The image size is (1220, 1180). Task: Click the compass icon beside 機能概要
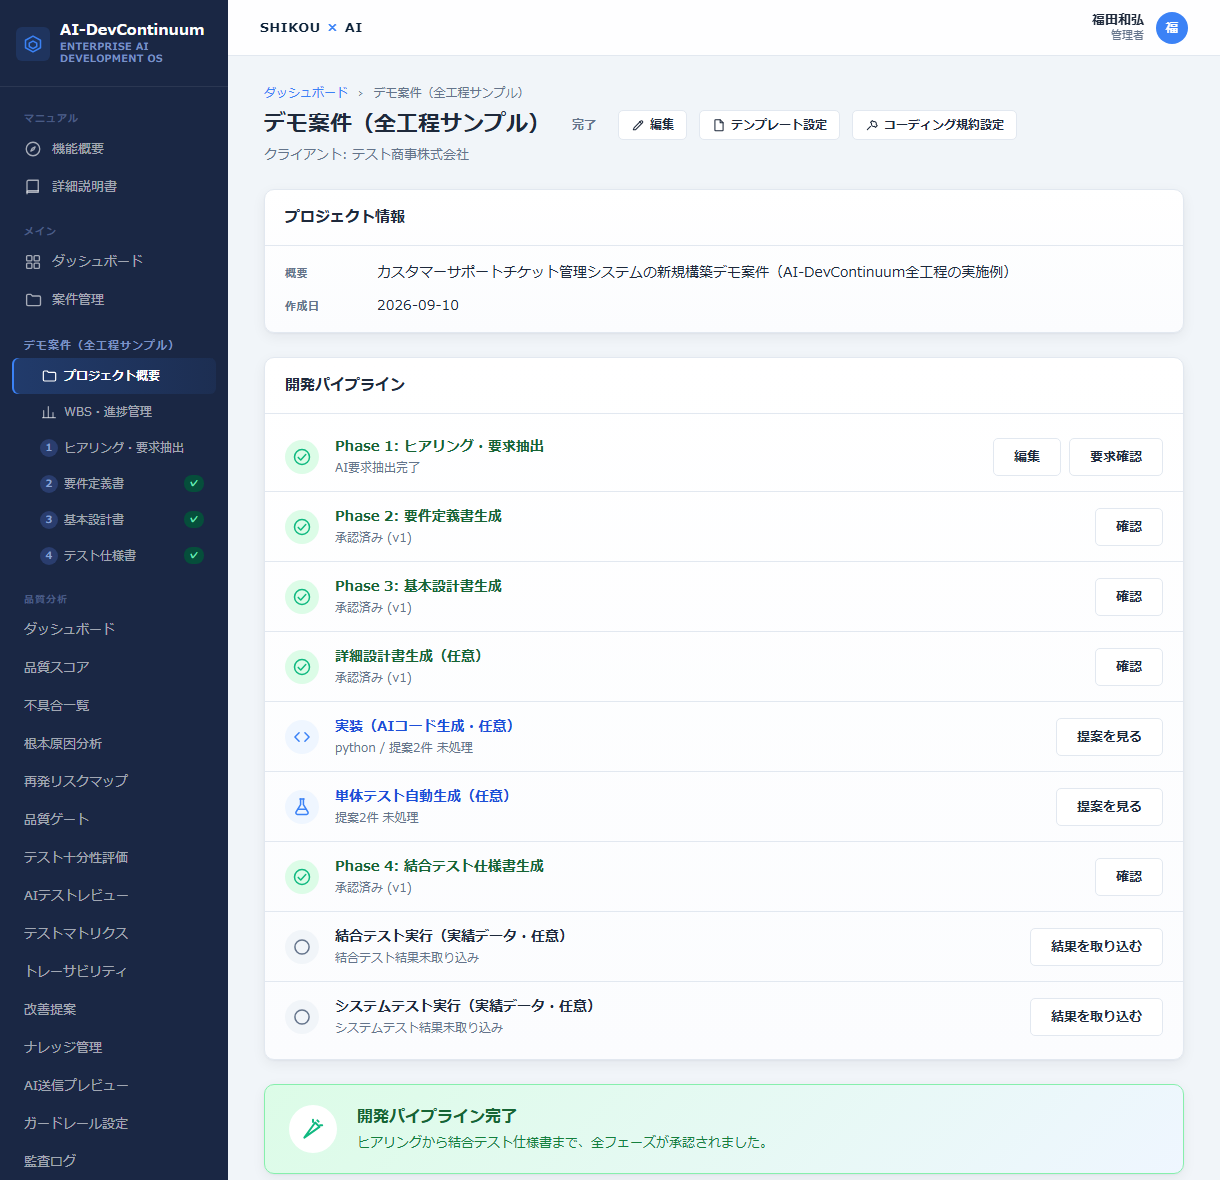click(x=33, y=149)
